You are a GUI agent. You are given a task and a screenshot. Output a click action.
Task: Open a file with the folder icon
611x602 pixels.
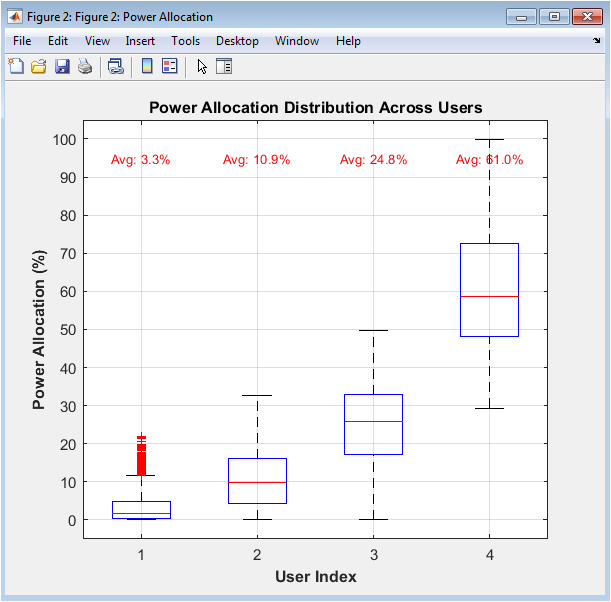[39, 66]
